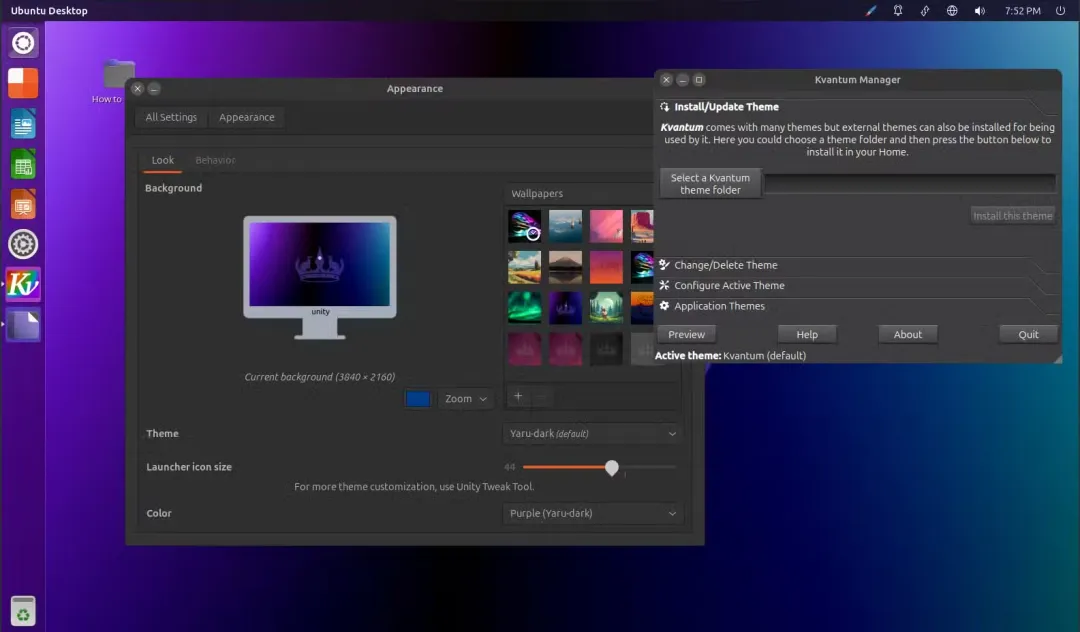This screenshot has width=1080, height=632.
Task: Select the sailboats sea wallpaper thumbnail
Action: pos(565,227)
